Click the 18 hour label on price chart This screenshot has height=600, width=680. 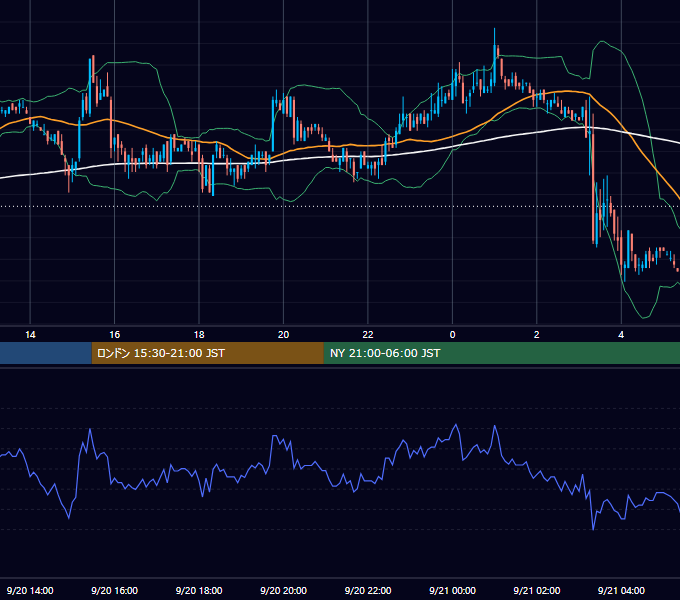199,335
